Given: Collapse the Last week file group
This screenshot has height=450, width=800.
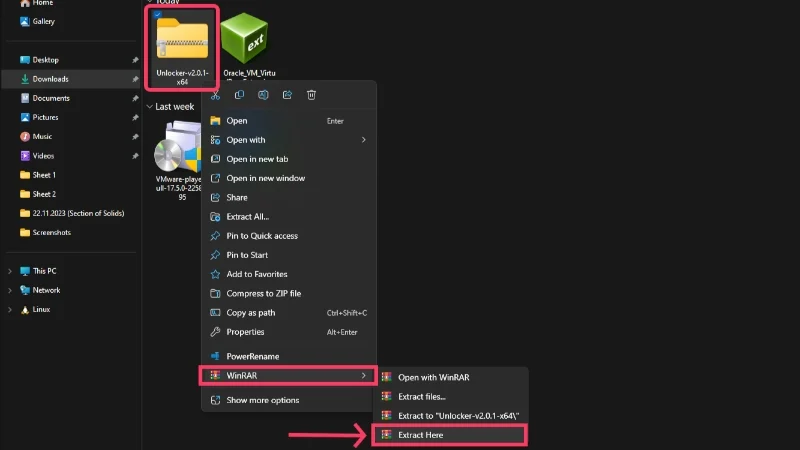Looking at the screenshot, I should click(150, 107).
